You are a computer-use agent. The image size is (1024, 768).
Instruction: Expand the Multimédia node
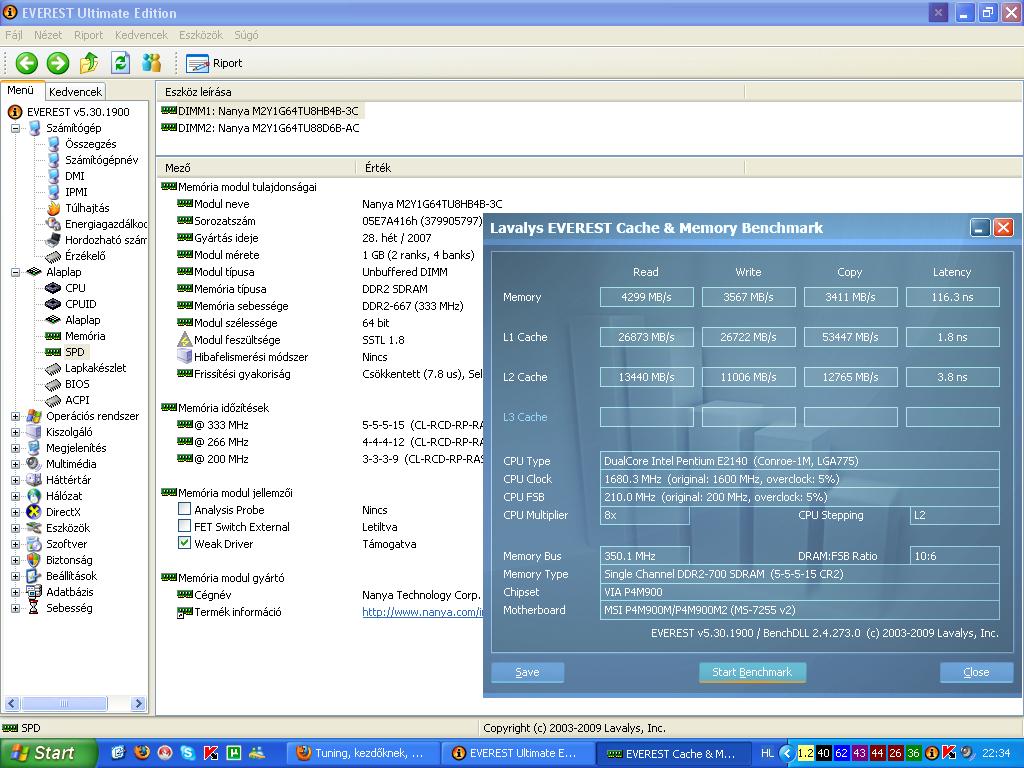click(15, 464)
